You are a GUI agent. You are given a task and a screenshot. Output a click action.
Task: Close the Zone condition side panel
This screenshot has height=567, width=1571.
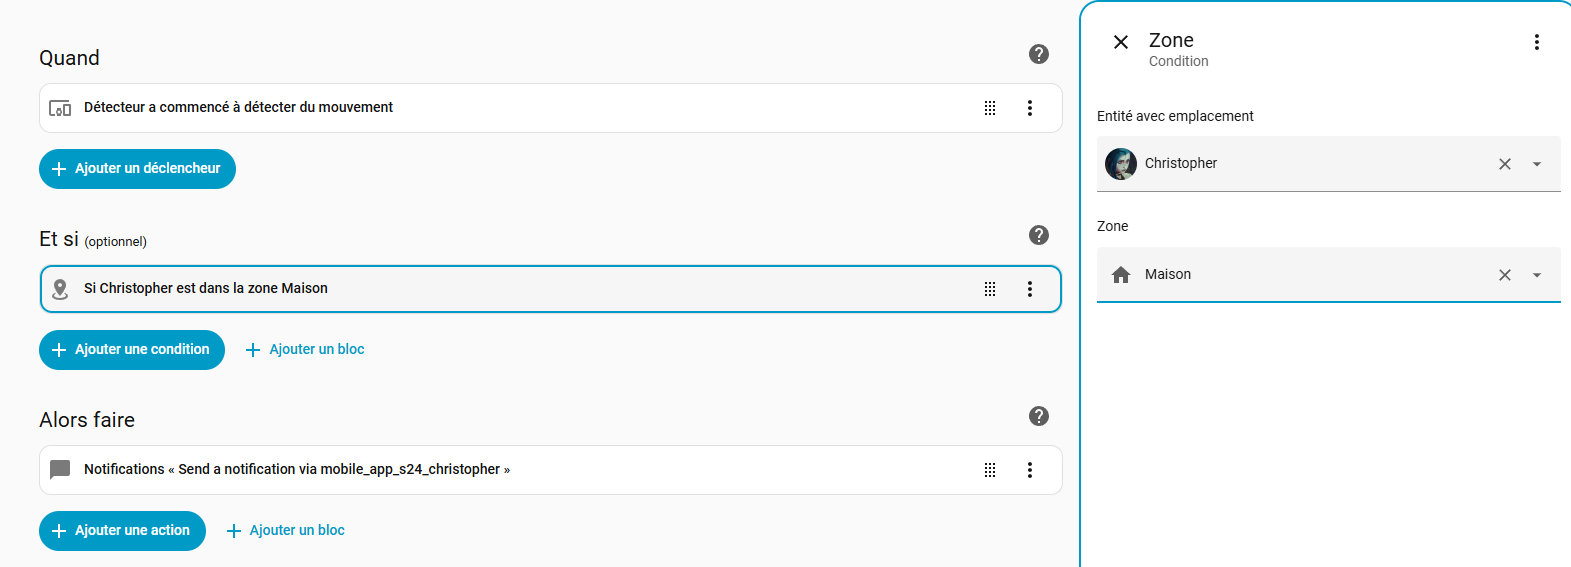tap(1121, 42)
